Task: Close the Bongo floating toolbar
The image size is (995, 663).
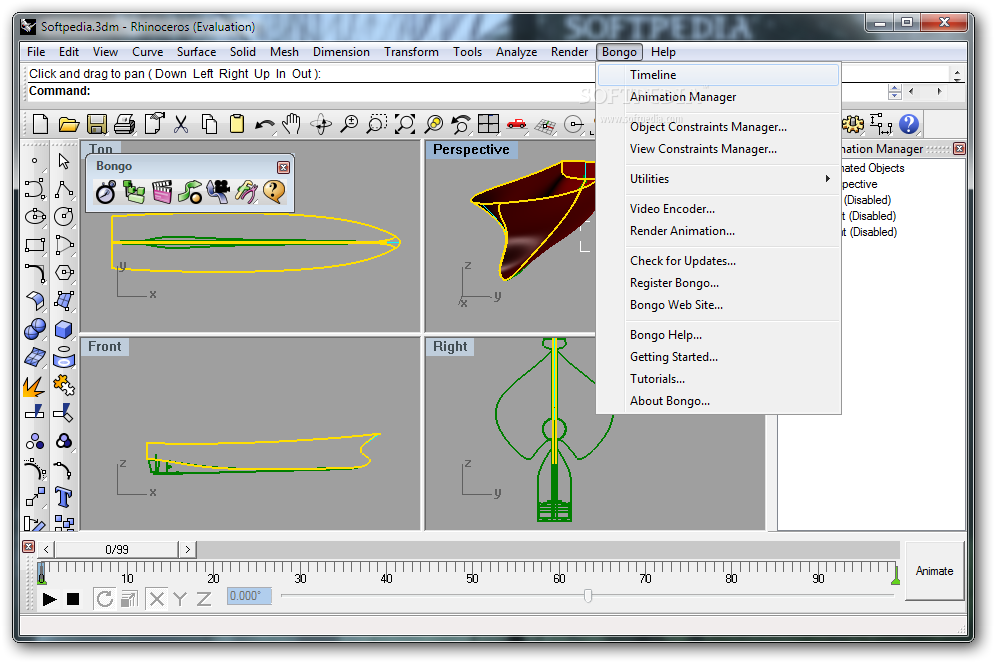Action: tap(283, 167)
